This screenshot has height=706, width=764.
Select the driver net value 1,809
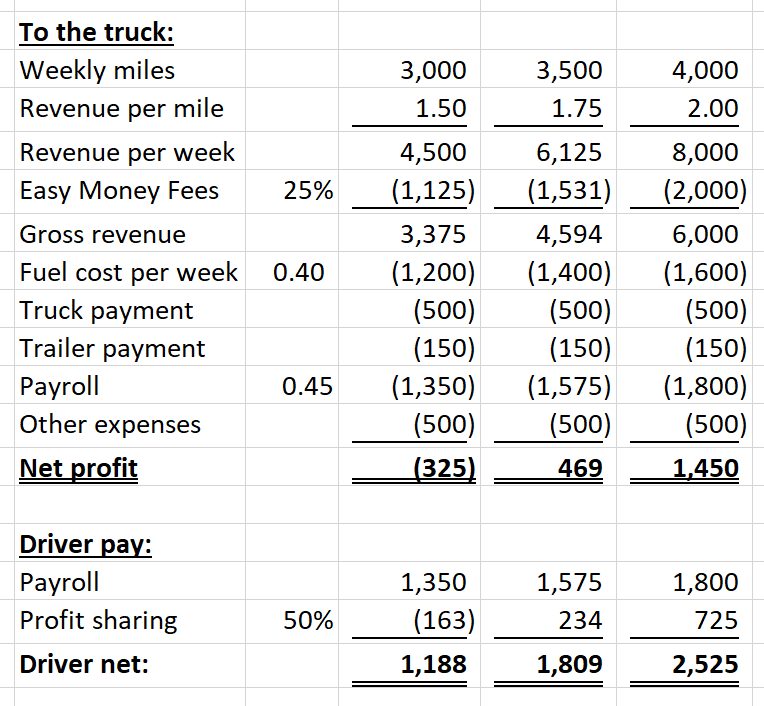[569, 664]
